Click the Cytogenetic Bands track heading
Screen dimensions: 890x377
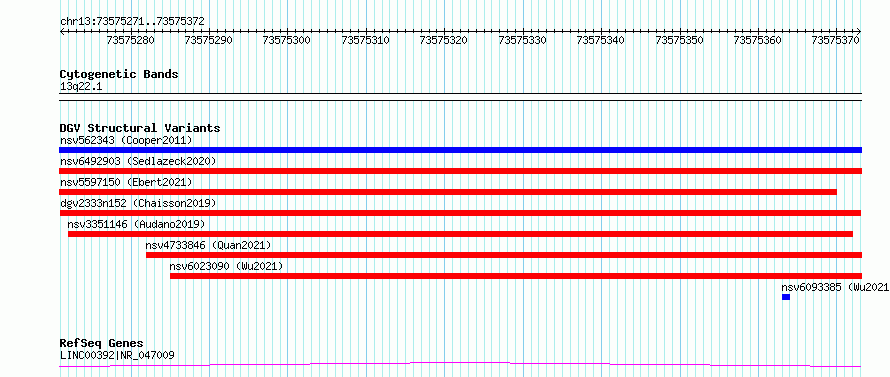pos(119,74)
